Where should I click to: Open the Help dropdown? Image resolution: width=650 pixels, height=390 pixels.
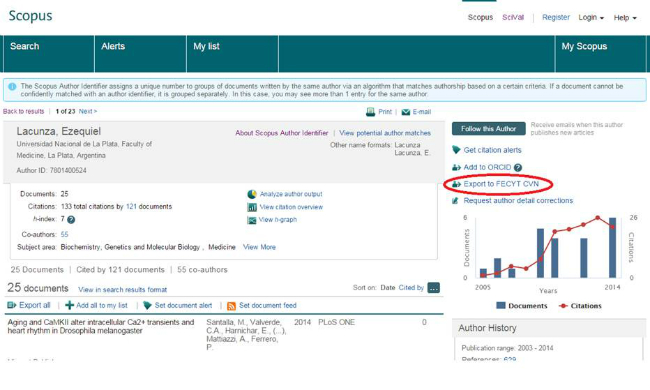(625, 17)
